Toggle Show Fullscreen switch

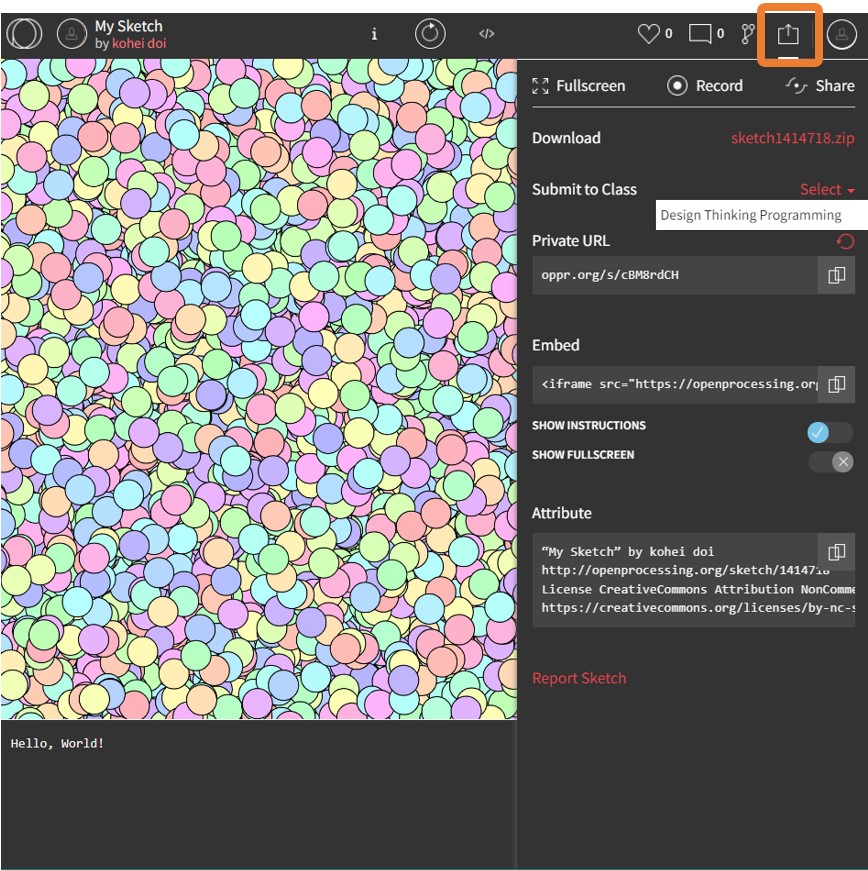[x=831, y=462]
